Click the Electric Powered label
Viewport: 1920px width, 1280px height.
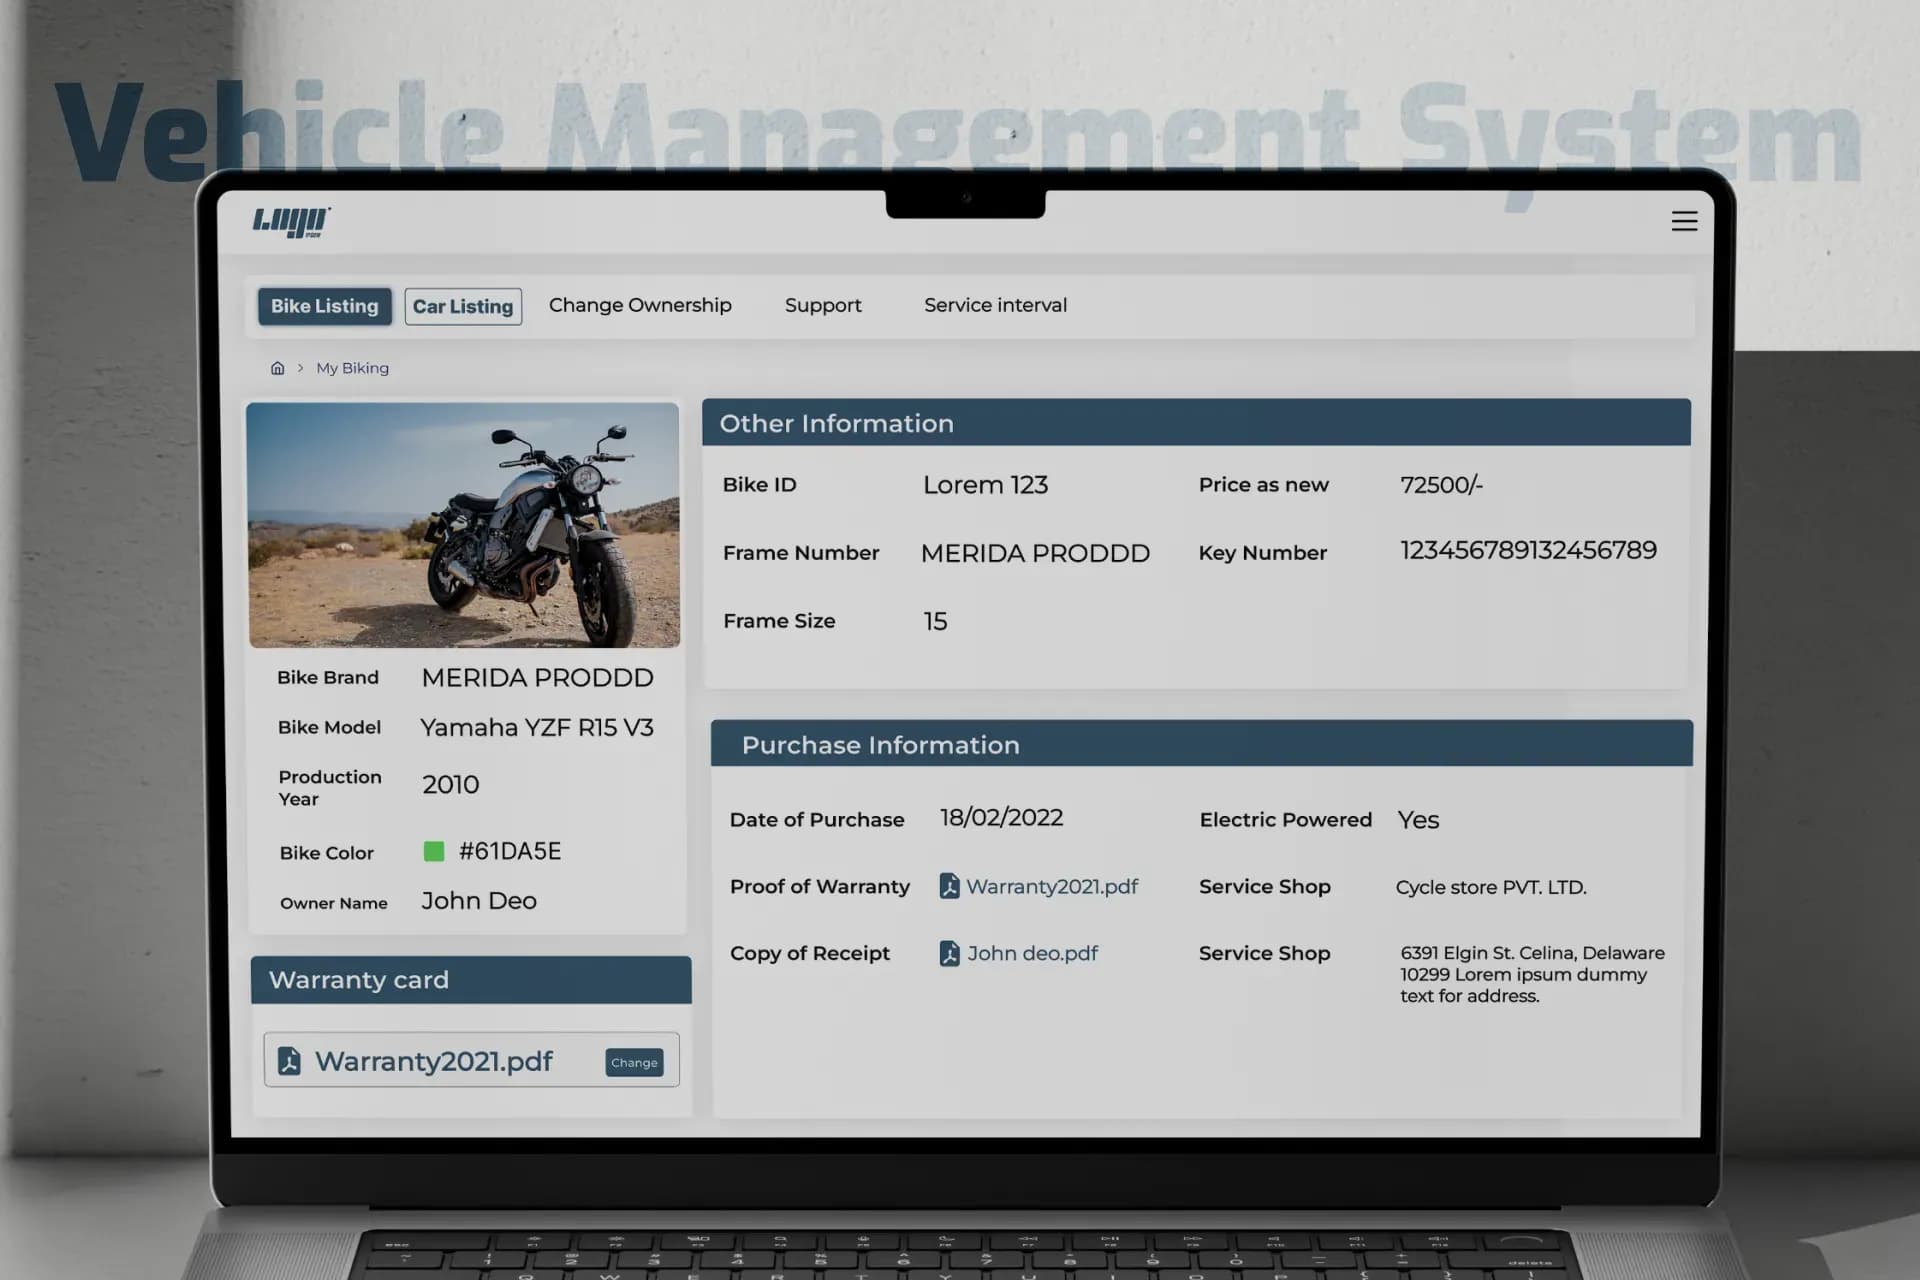pos(1285,820)
